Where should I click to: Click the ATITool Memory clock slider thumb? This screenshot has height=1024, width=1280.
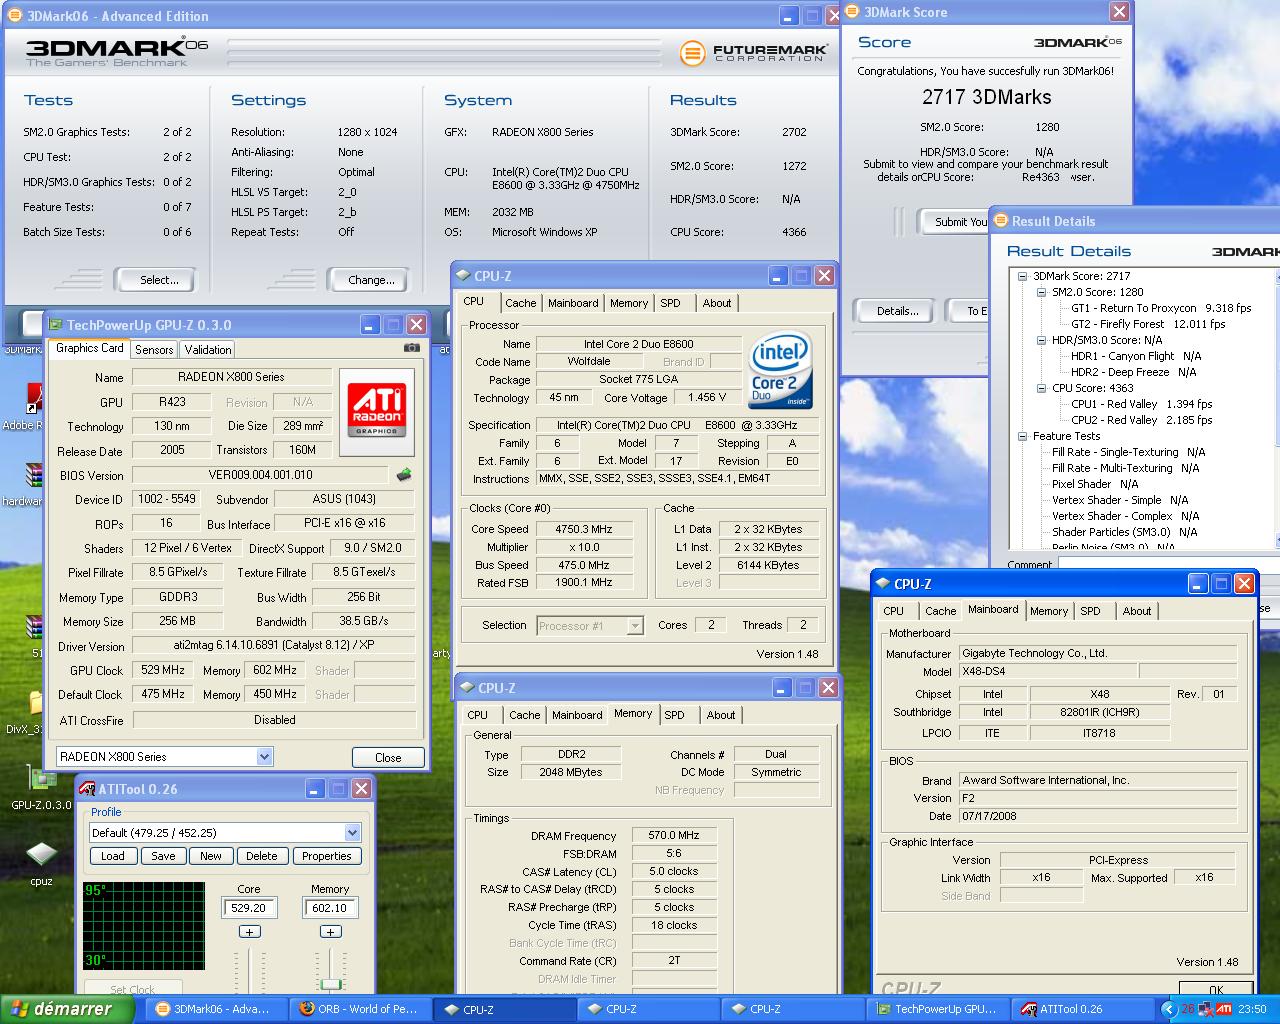coord(331,985)
